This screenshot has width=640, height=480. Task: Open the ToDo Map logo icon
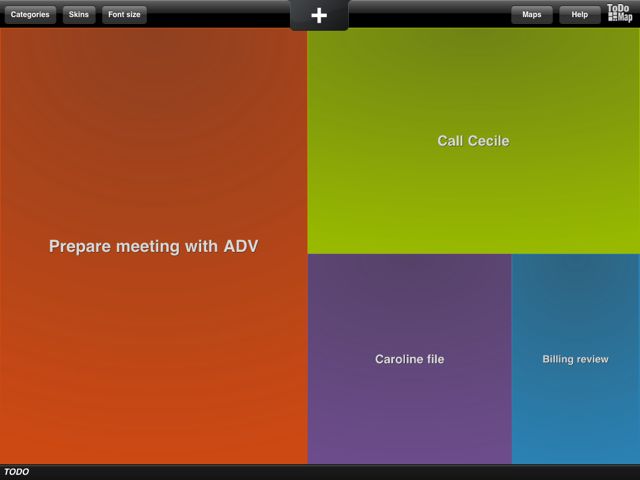620,13
